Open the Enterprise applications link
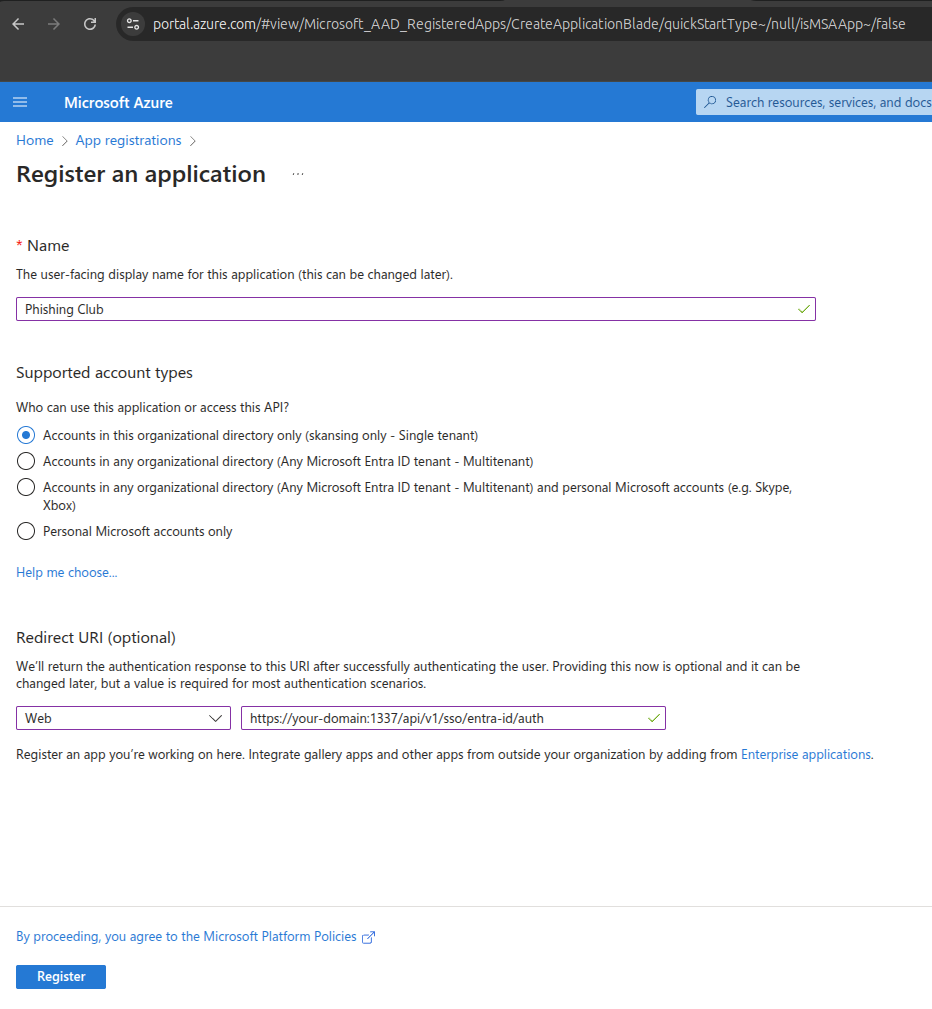Screen dimensions: 932x1009 tap(806, 754)
